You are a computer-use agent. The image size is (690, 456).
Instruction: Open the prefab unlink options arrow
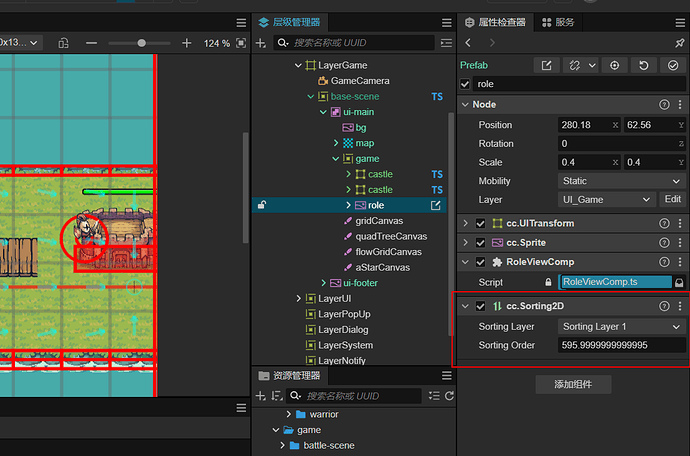[x=592, y=66]
